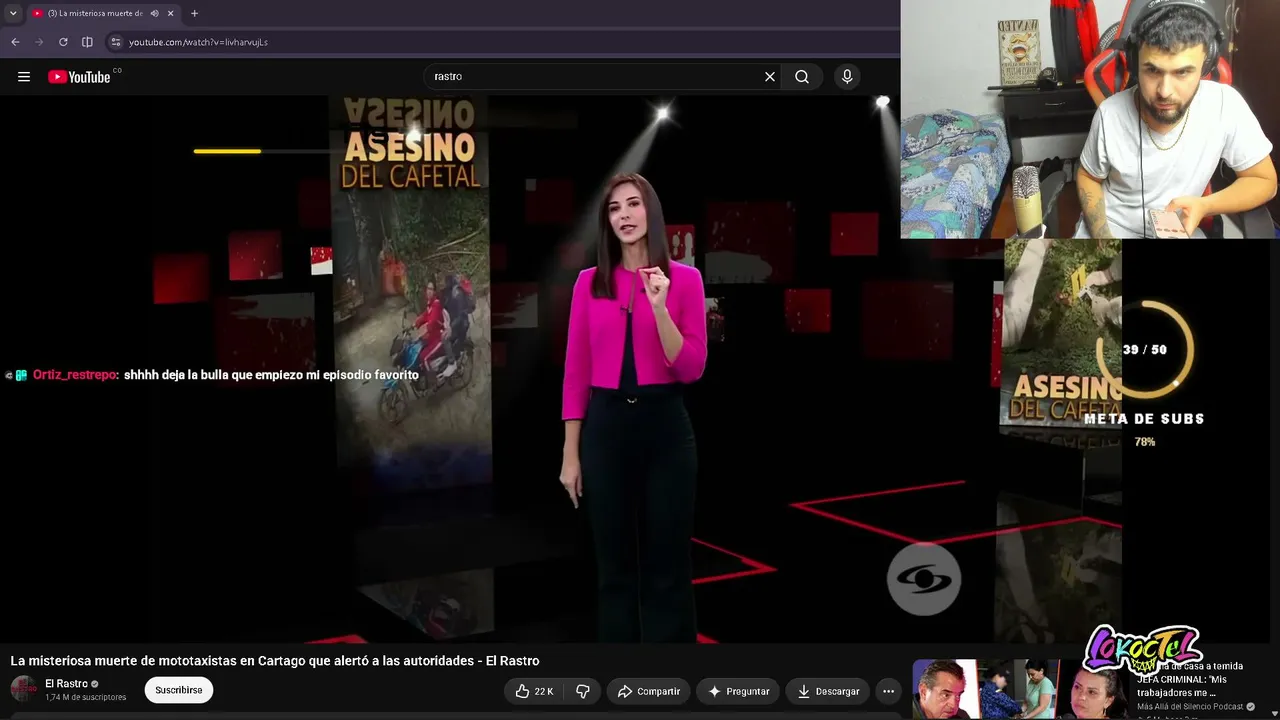This screenshot has width=1280, height=720.
Task: Subscribe with the Suscribirse button
Action: pos(179,690)
